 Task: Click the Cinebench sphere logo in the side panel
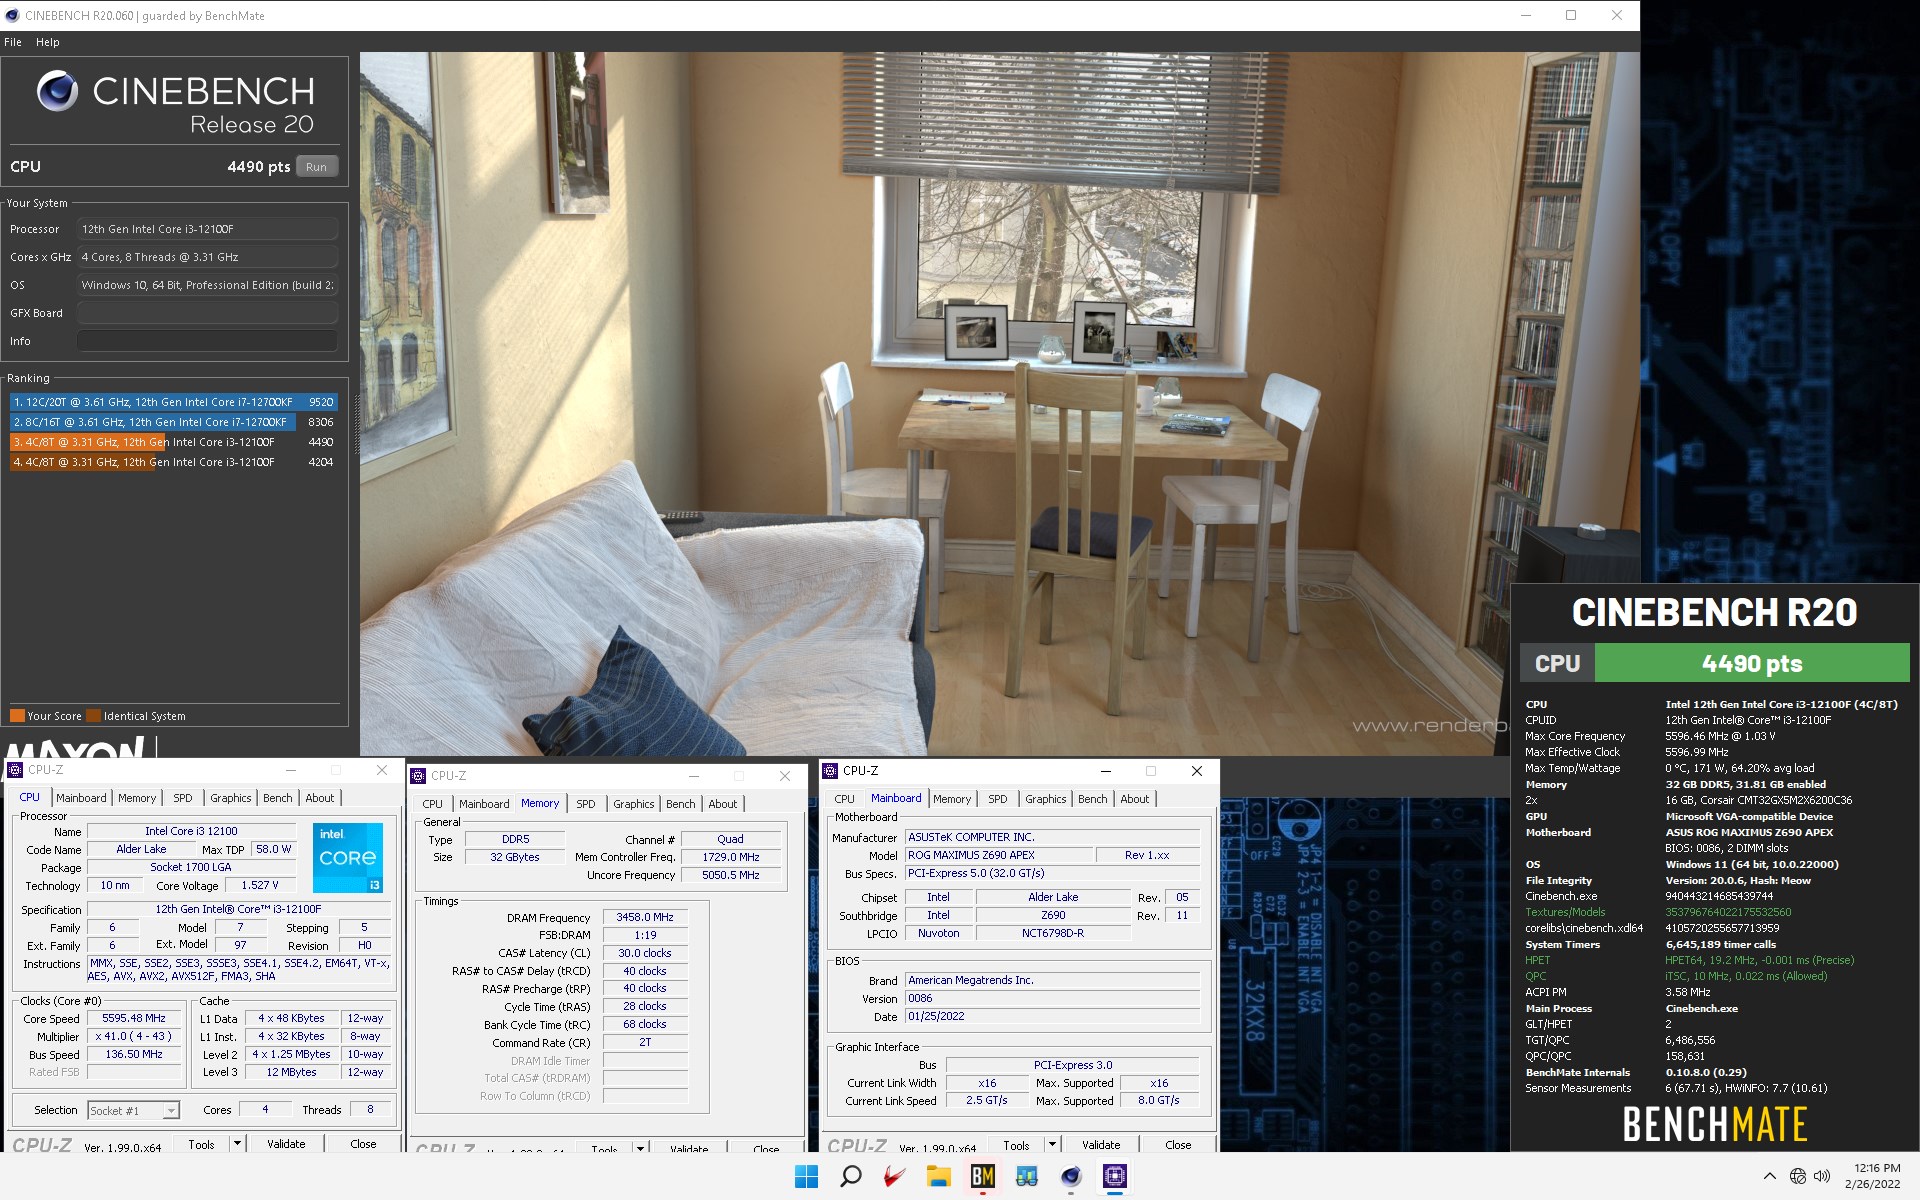click(x=57, y=91)
